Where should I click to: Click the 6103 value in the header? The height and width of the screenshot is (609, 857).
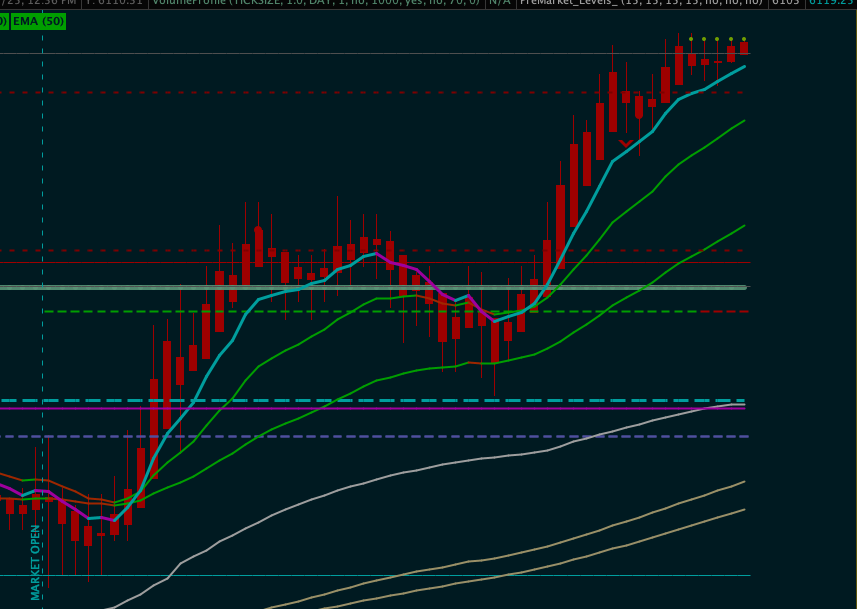786,3
